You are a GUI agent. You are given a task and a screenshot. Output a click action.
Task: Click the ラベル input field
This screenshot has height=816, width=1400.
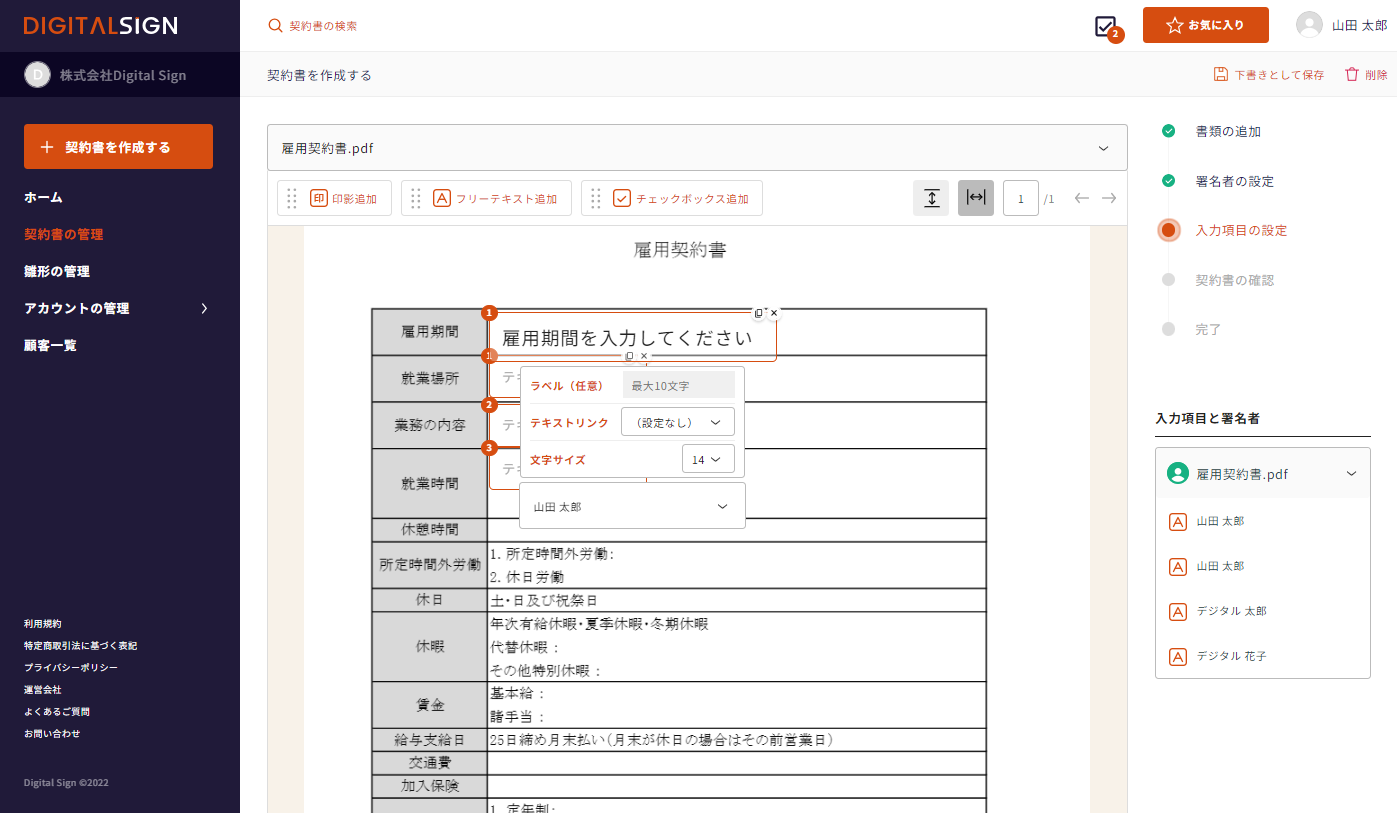pos(678,385)
